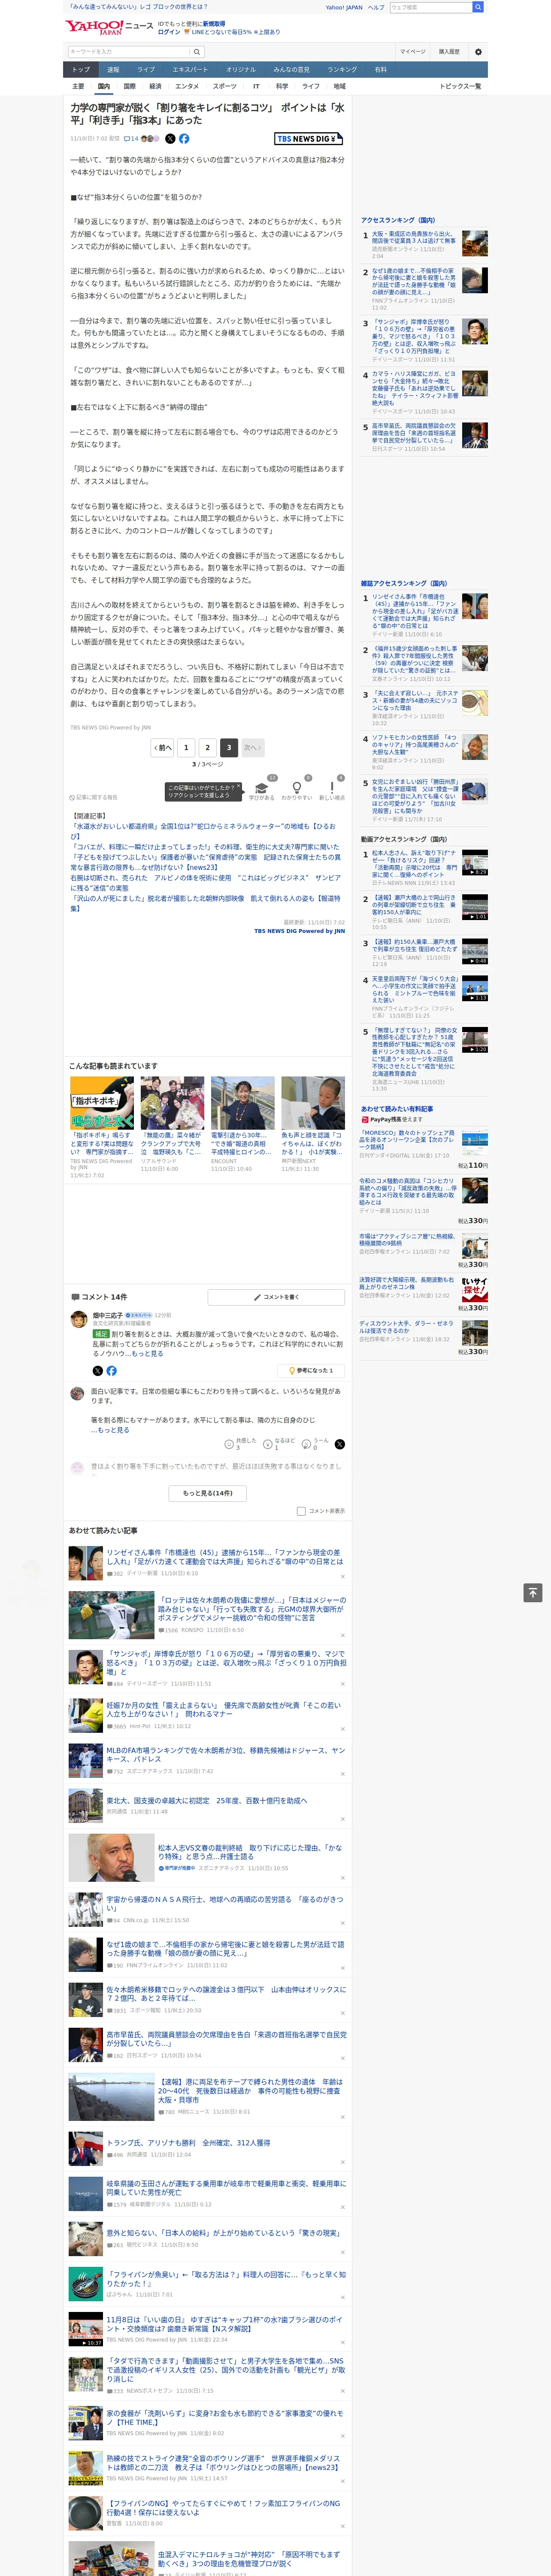Click 参考になった 1 button
The image size is (551, 2576).
coord(311,1371)
